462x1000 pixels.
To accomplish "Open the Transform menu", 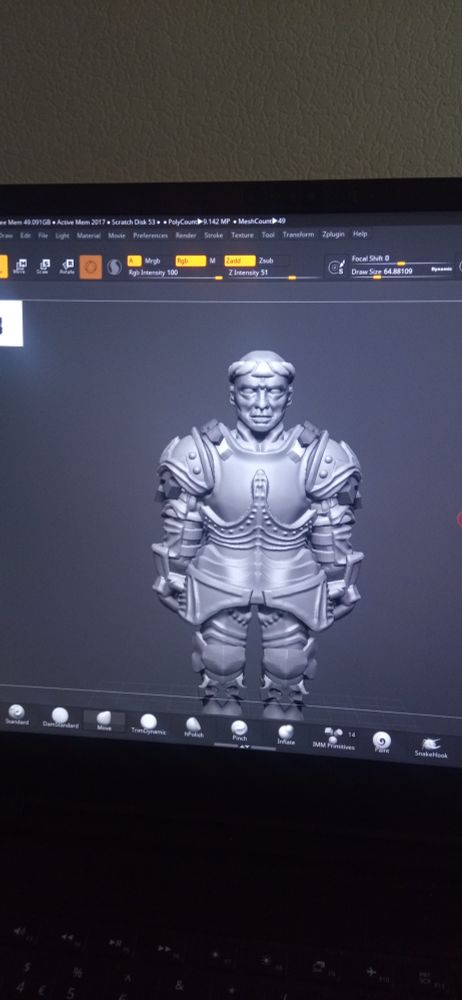I will (299, 235).
